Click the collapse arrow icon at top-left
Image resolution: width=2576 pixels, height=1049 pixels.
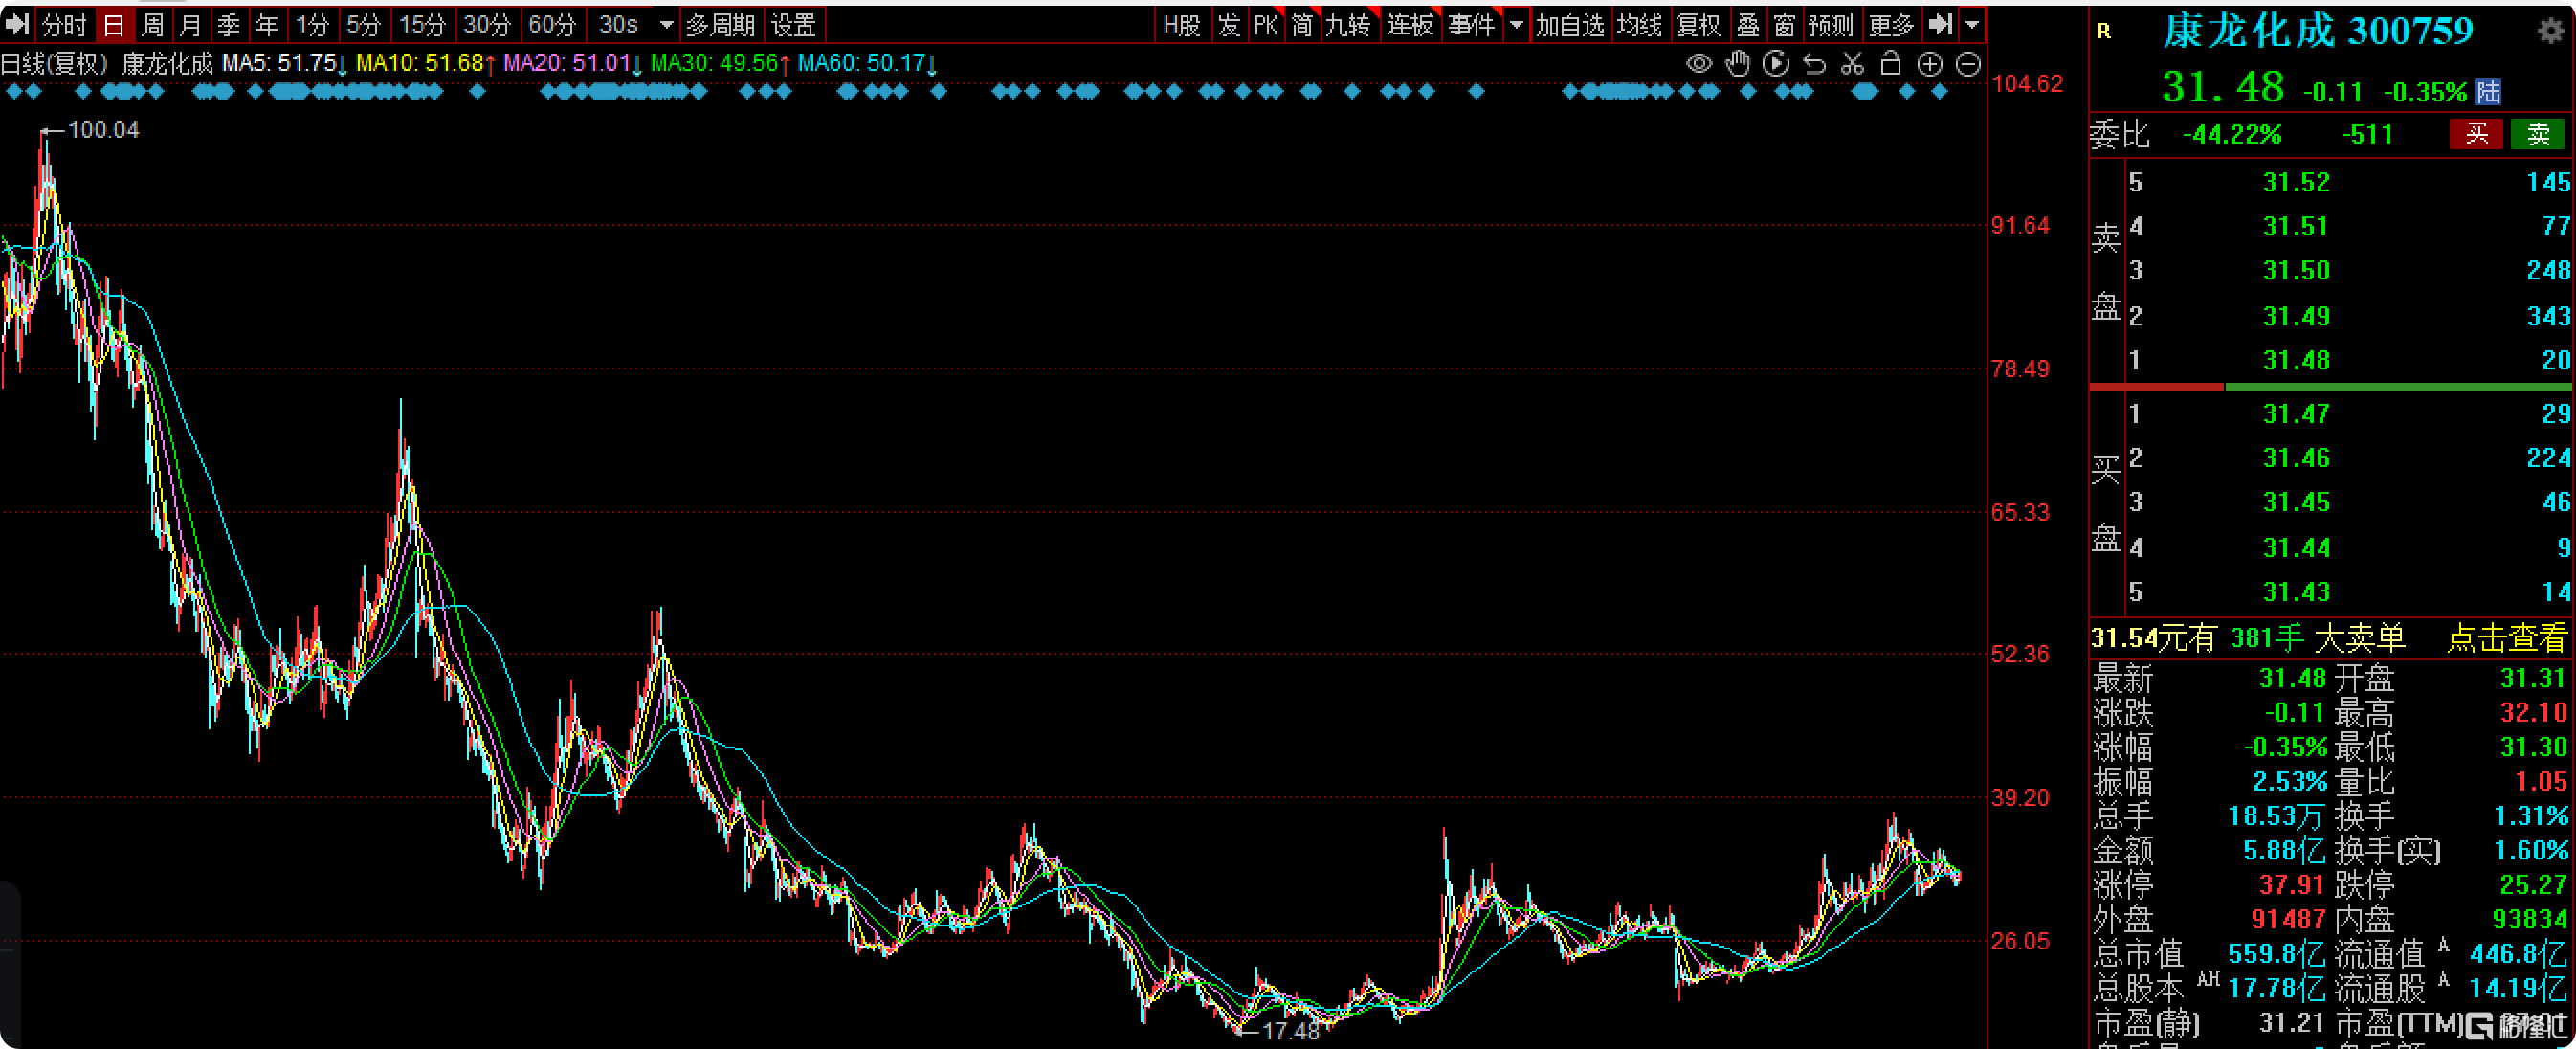tap(17, 24)
